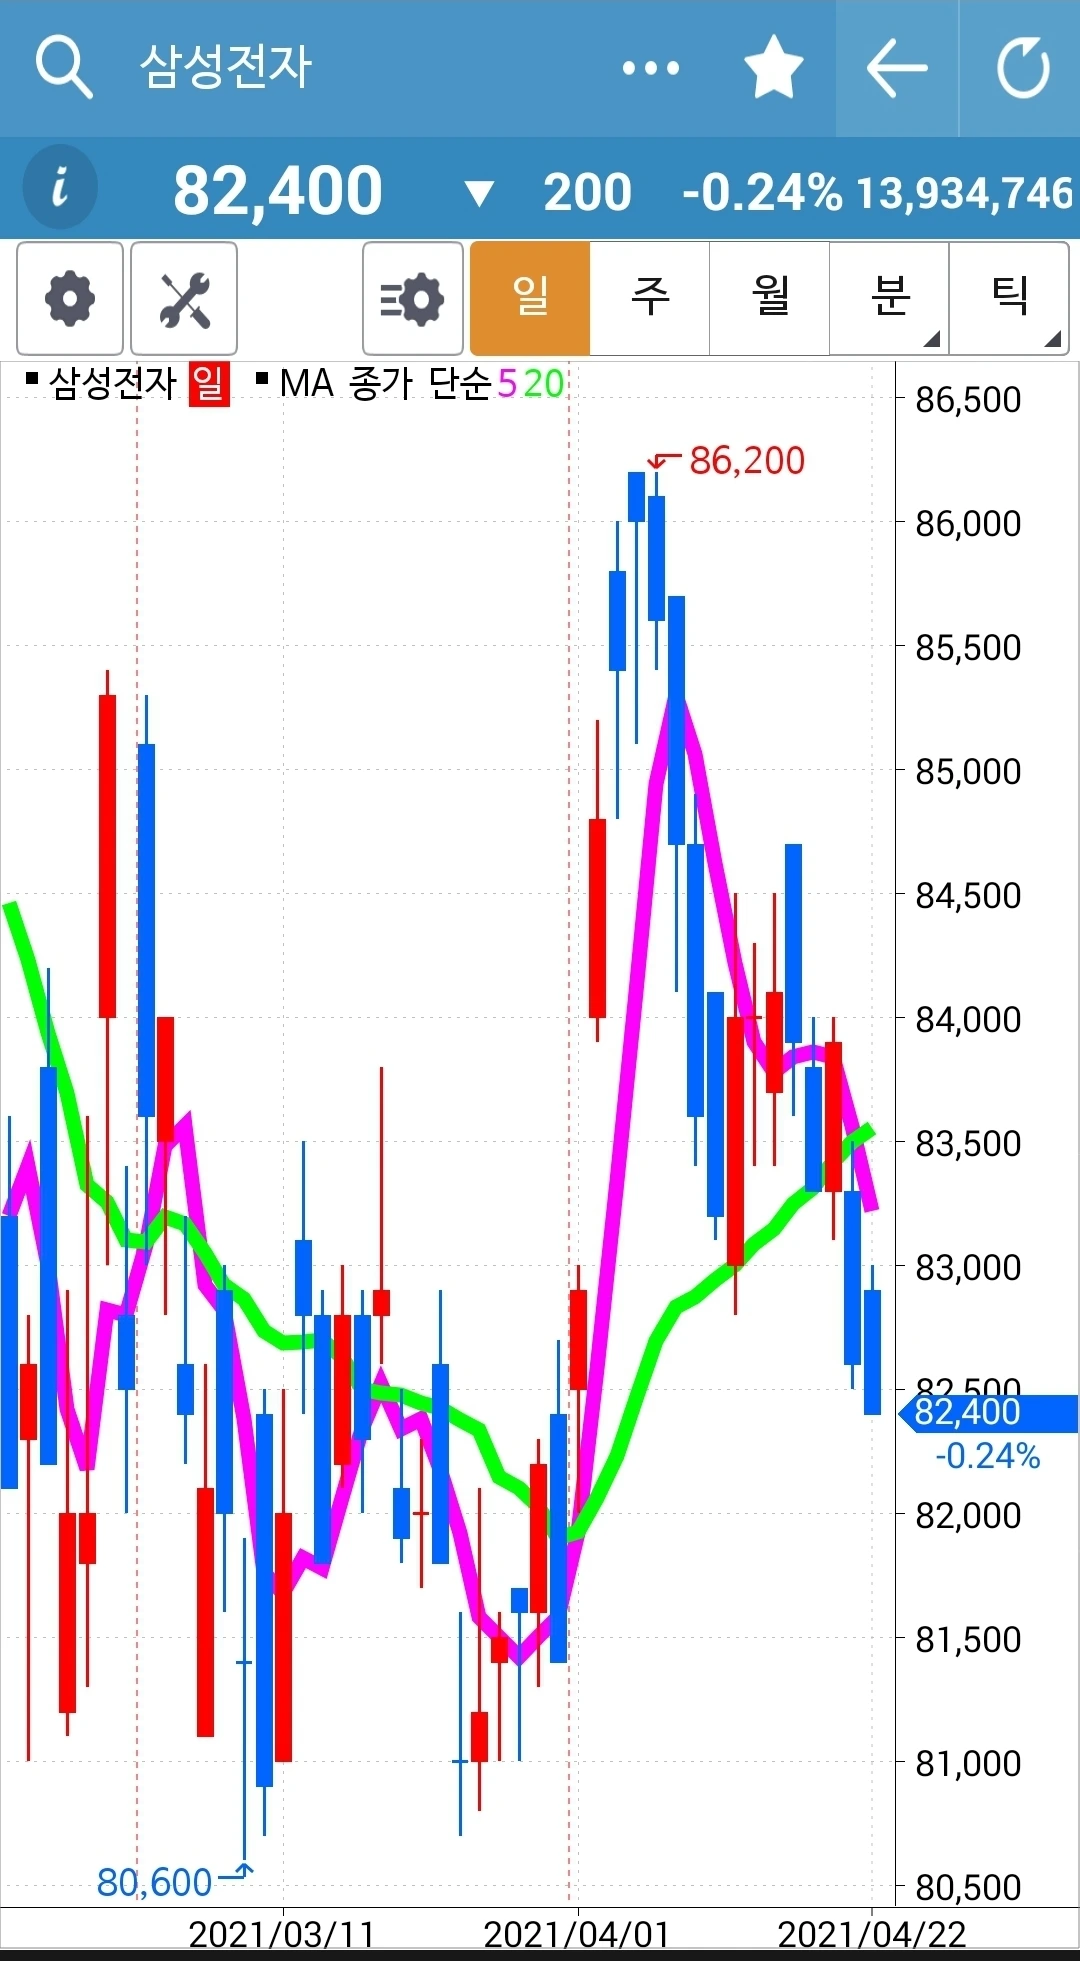Open the wrench and screwdriver tools
The height and width of the screenshot is (1961, 1080).
(x=184, y=298)
